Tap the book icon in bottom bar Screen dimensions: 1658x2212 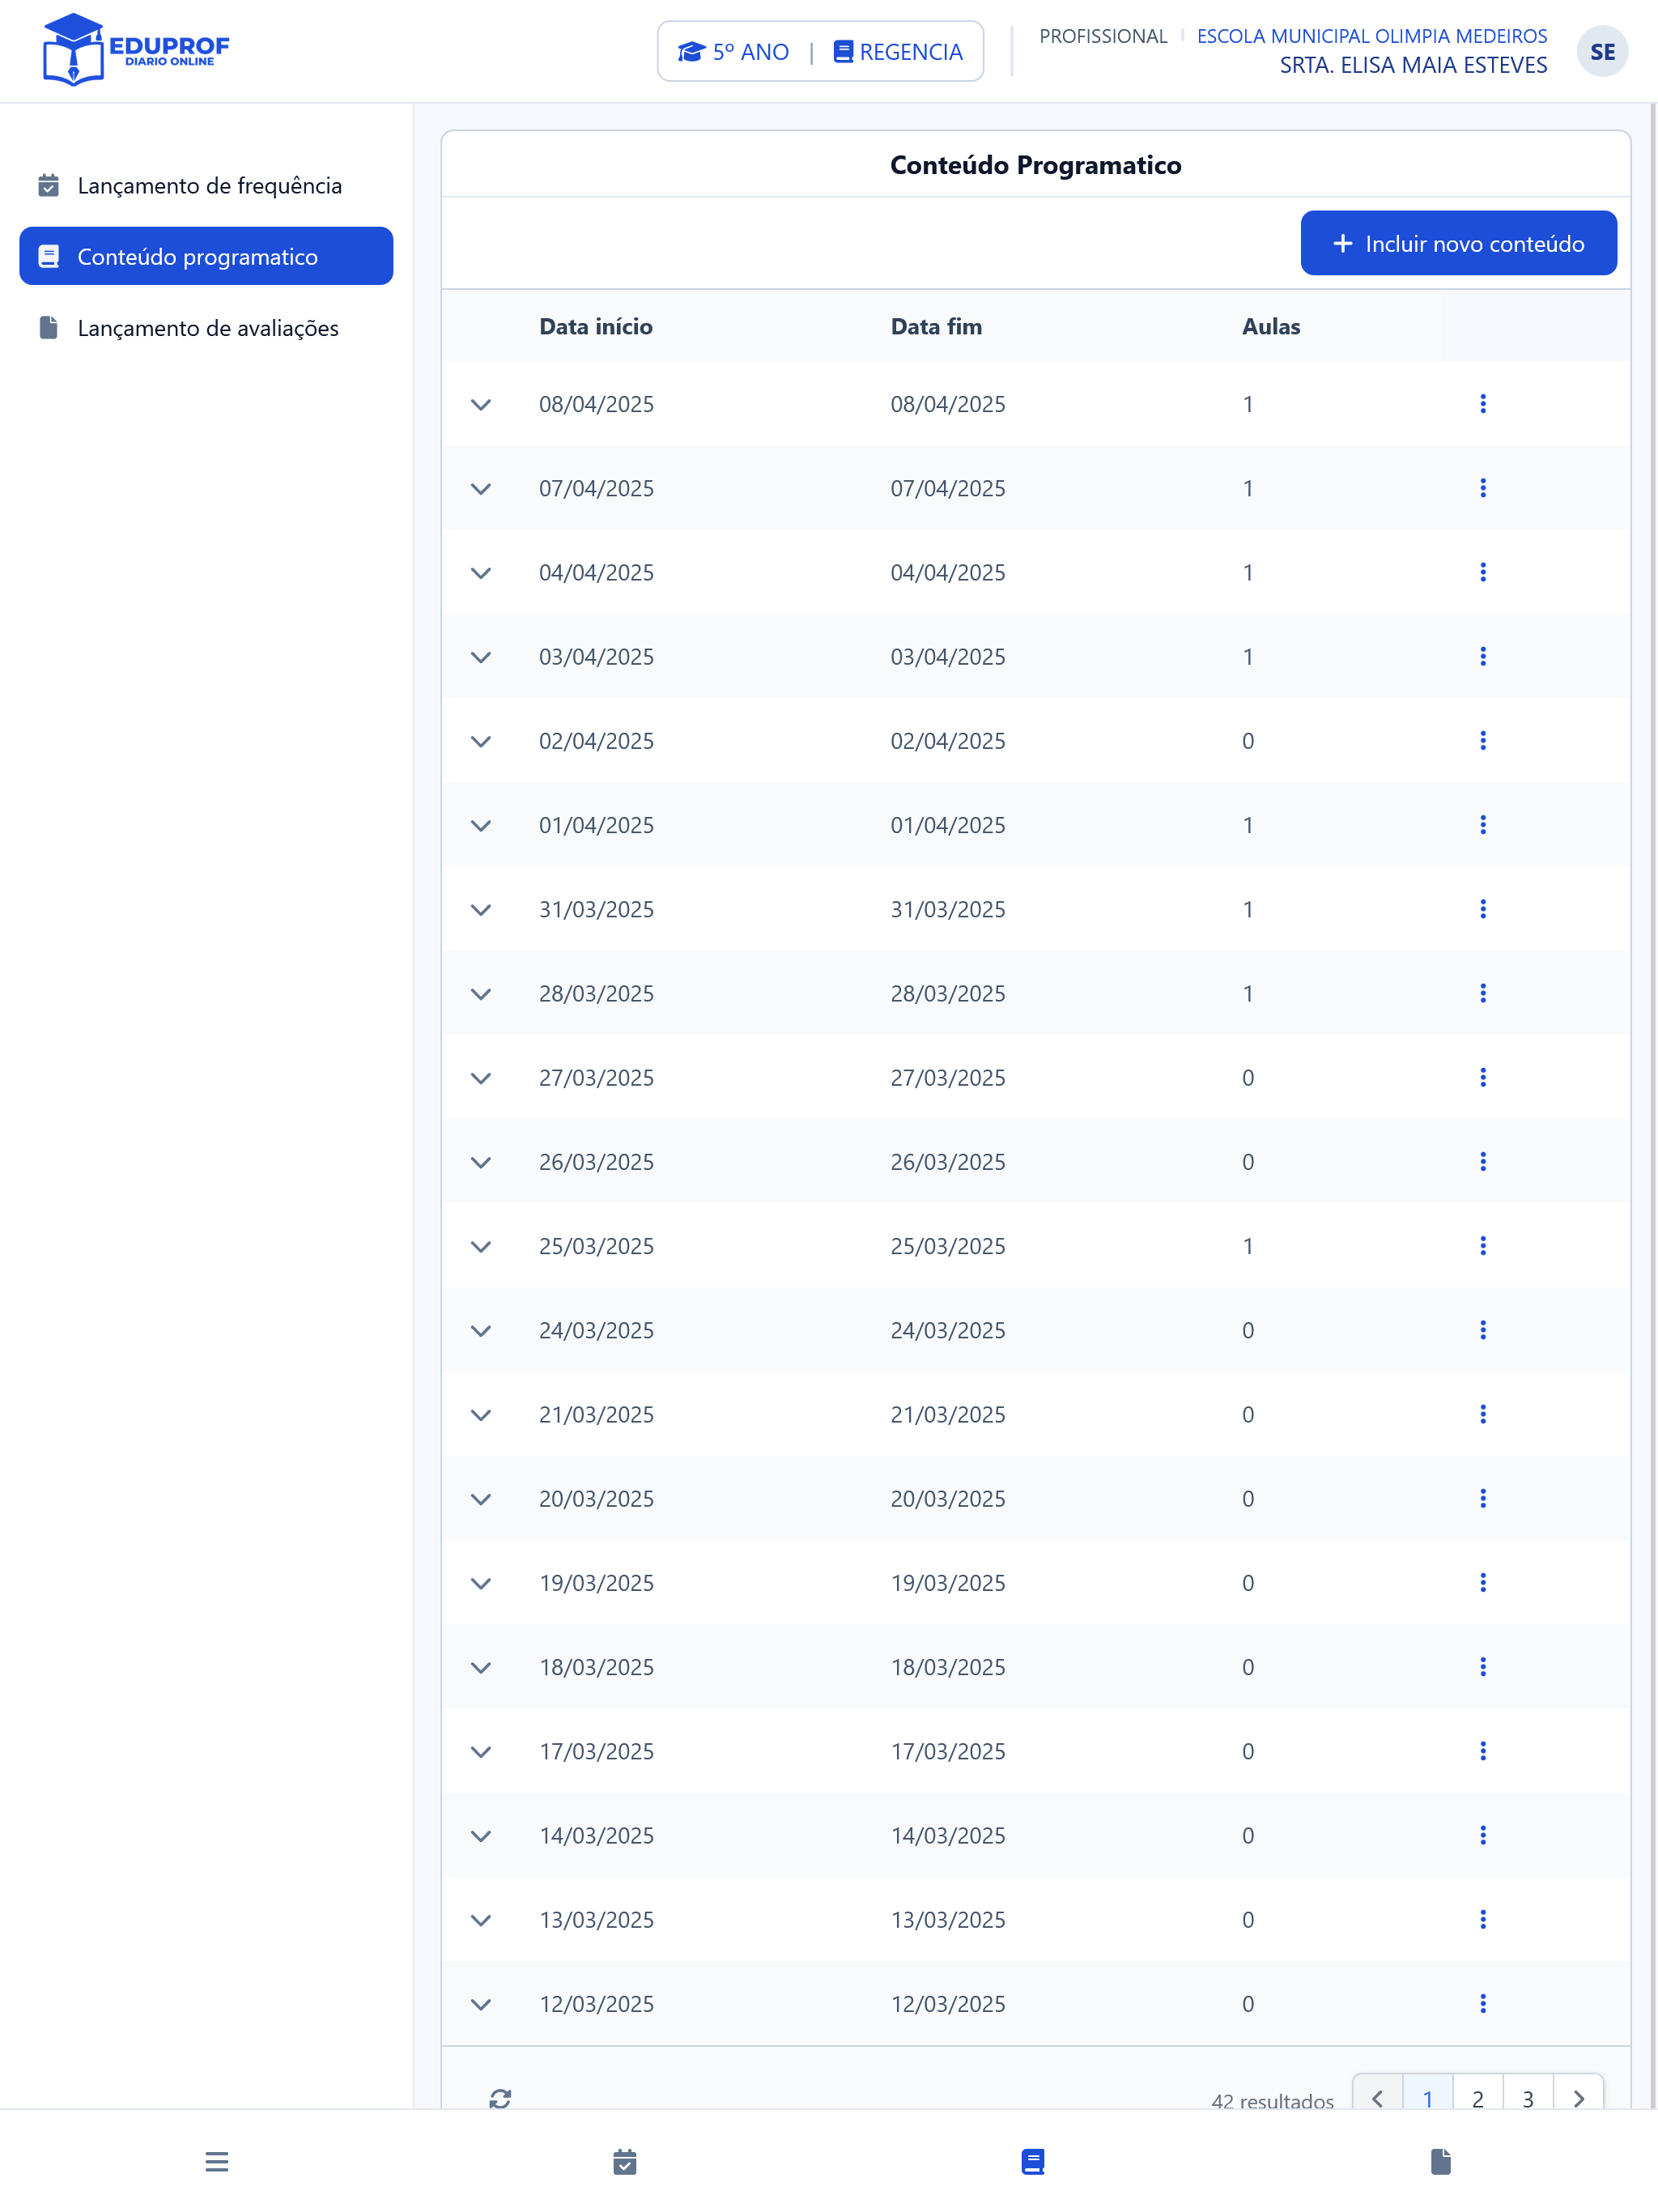tap(1033, 2161)
